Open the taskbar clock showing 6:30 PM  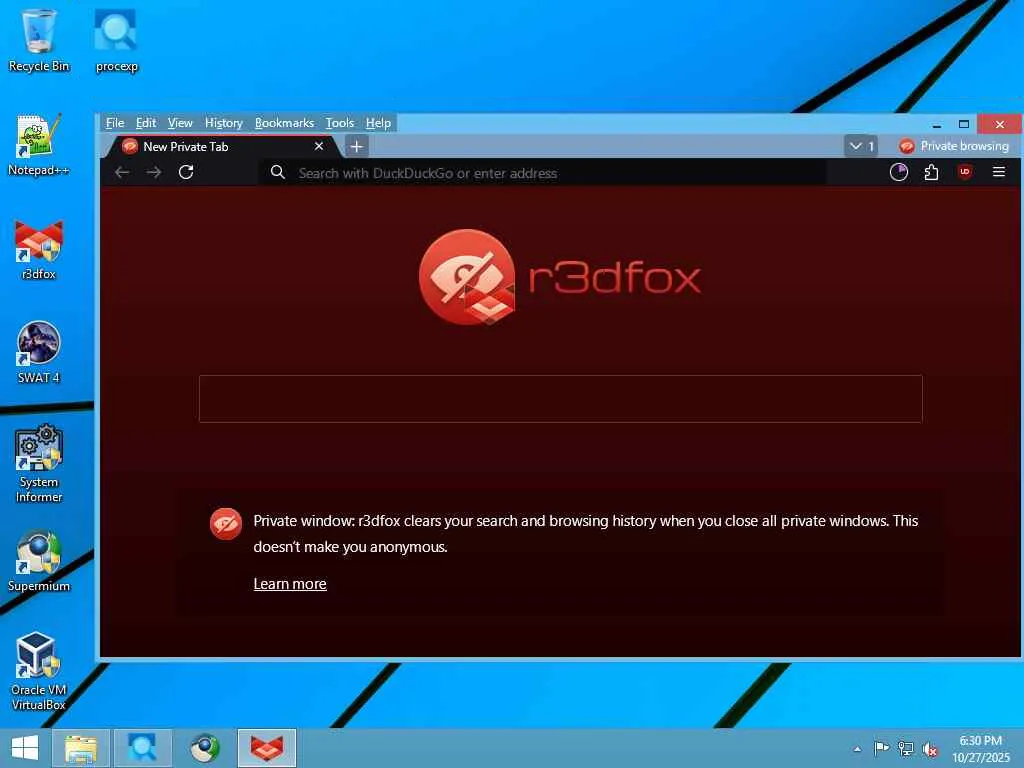click(980, 749)
